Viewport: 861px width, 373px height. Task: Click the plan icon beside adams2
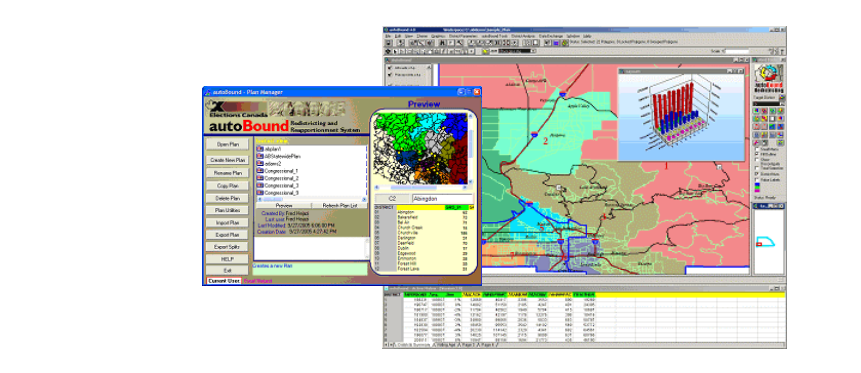click(x=260, y=164)
